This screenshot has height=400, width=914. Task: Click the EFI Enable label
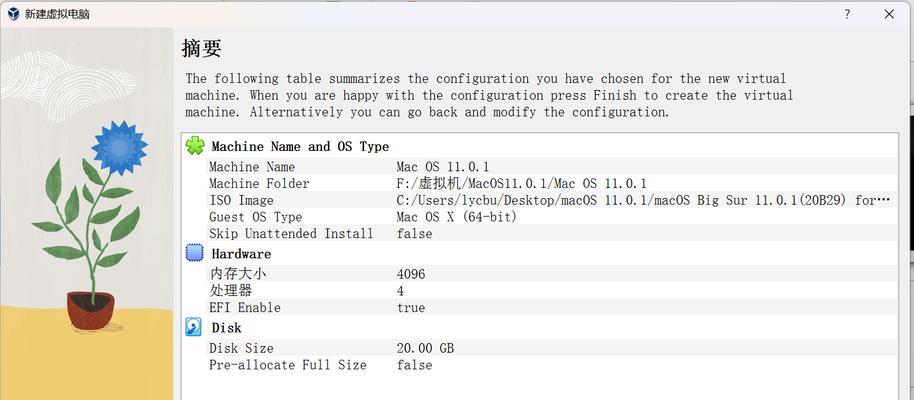point(245,307)
